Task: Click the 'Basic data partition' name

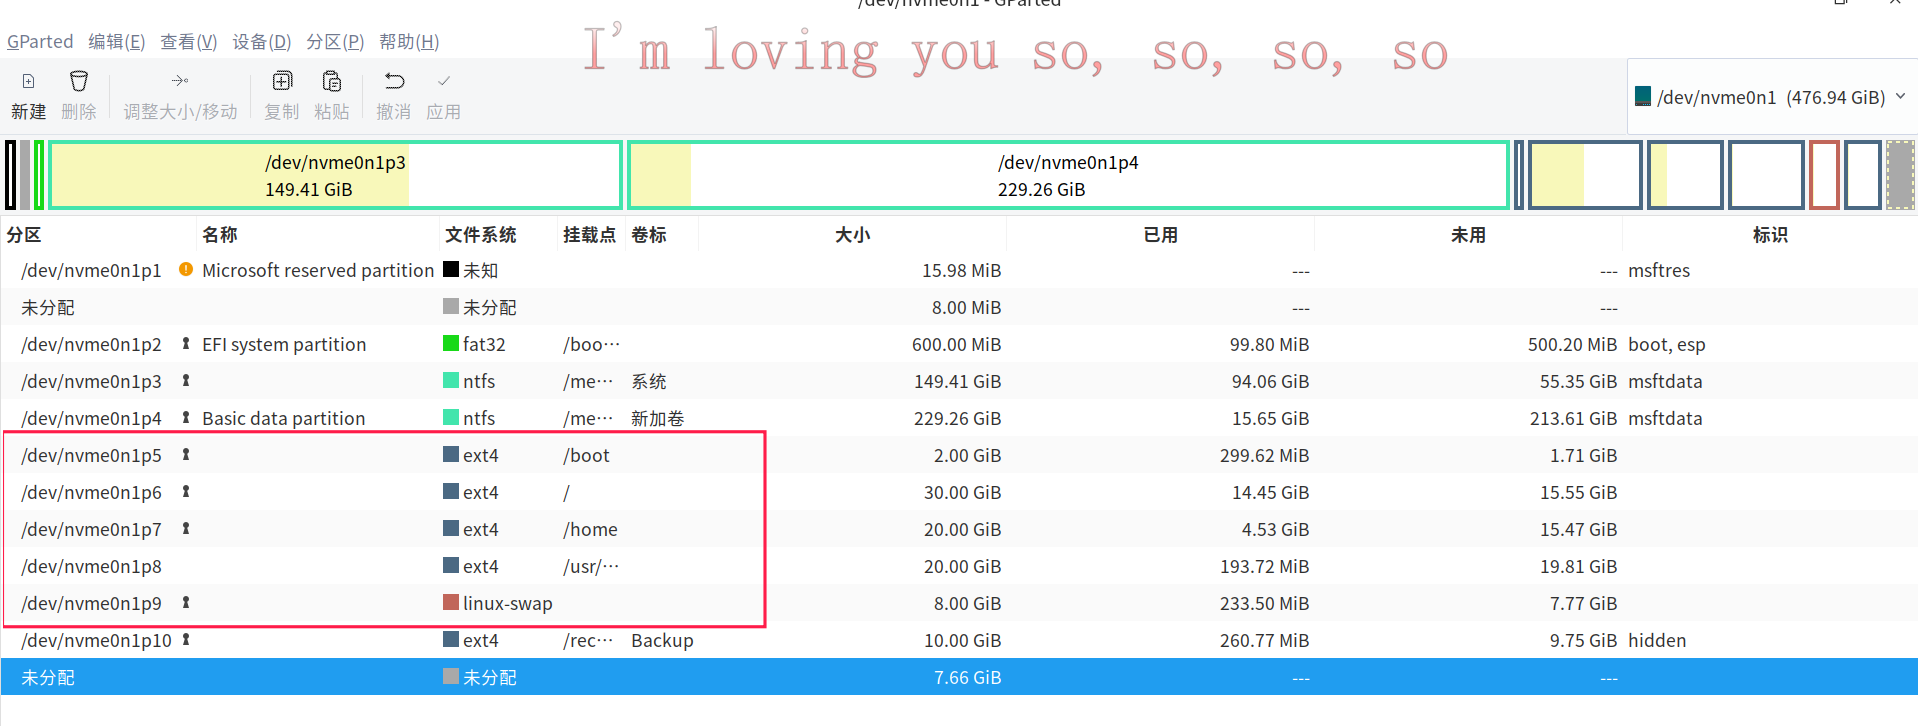Action: [283, 418]
